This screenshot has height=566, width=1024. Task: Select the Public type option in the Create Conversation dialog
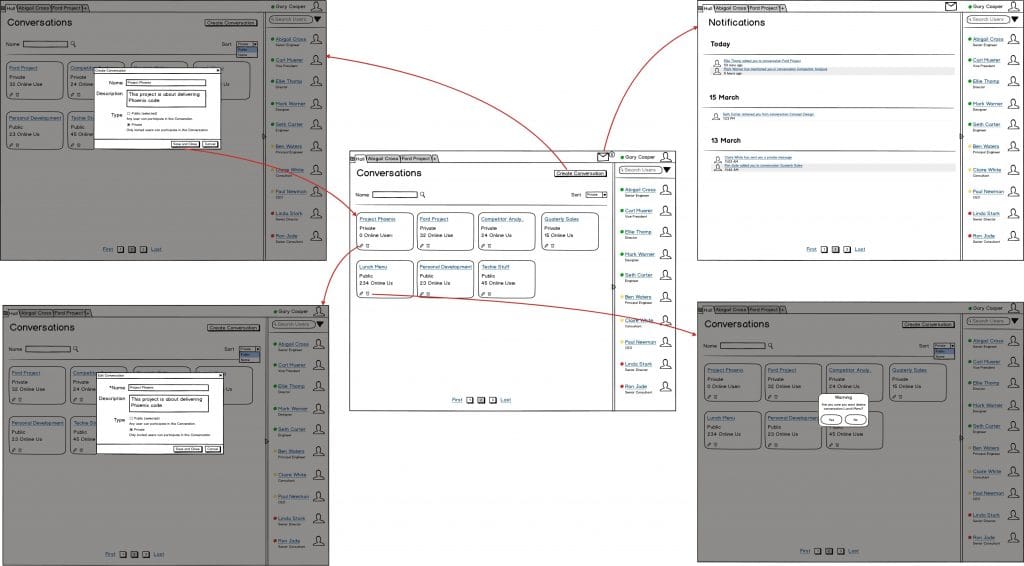coord(129,113)
